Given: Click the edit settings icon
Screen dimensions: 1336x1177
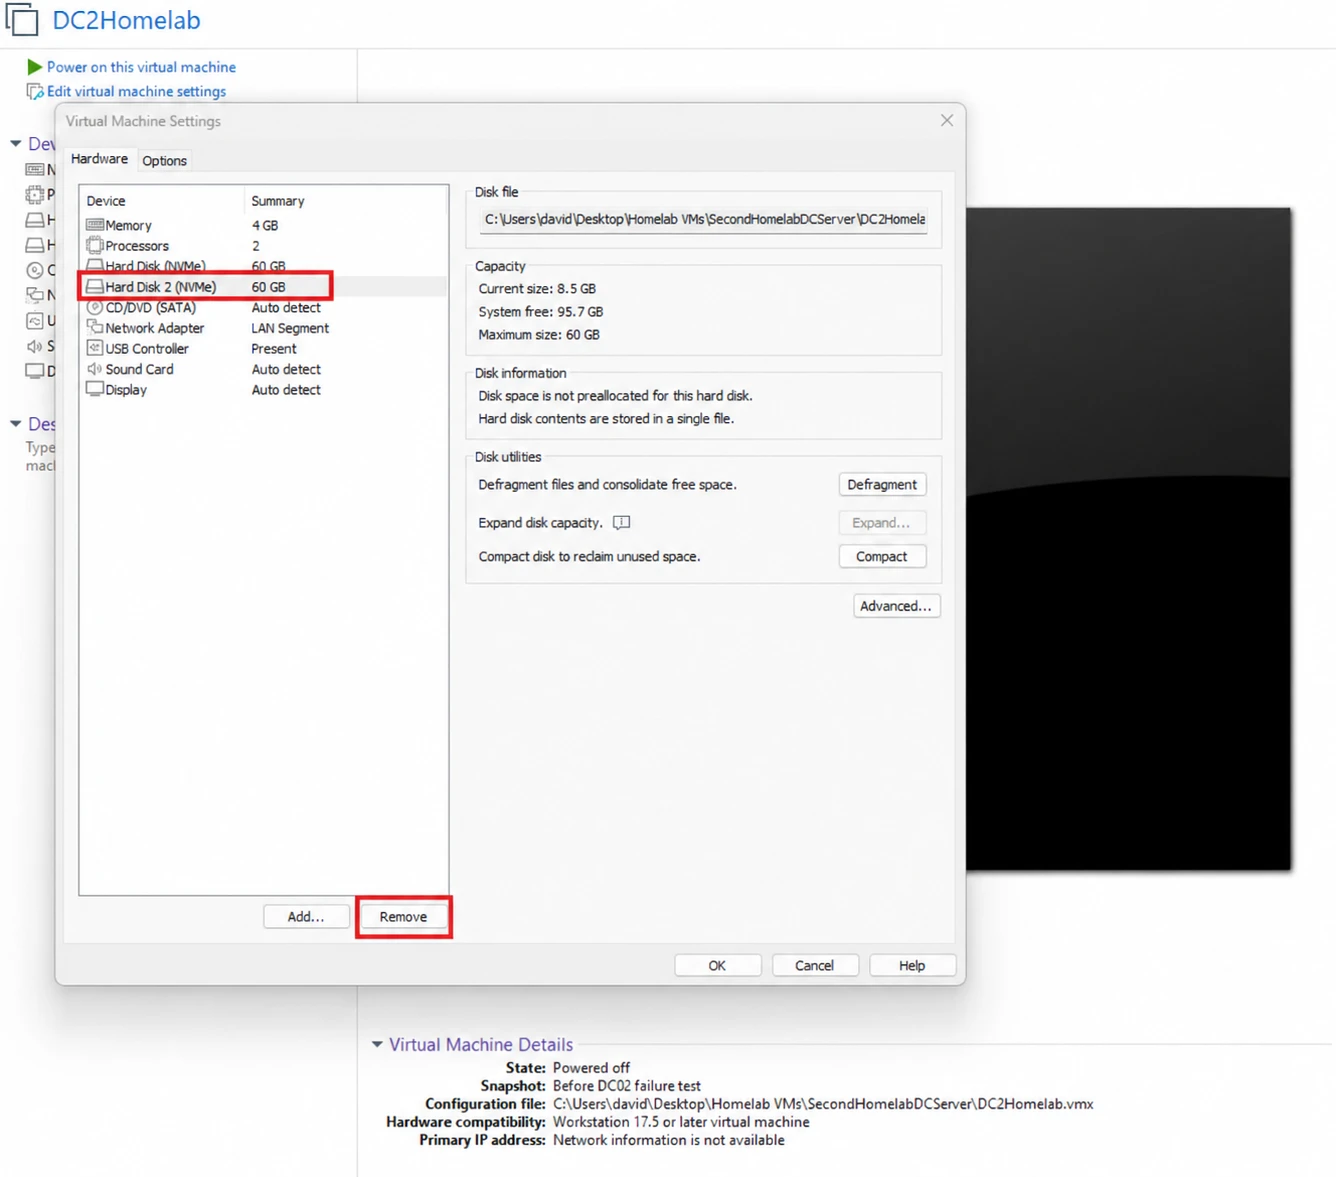Looking at the screenshot, I should 35,91.
